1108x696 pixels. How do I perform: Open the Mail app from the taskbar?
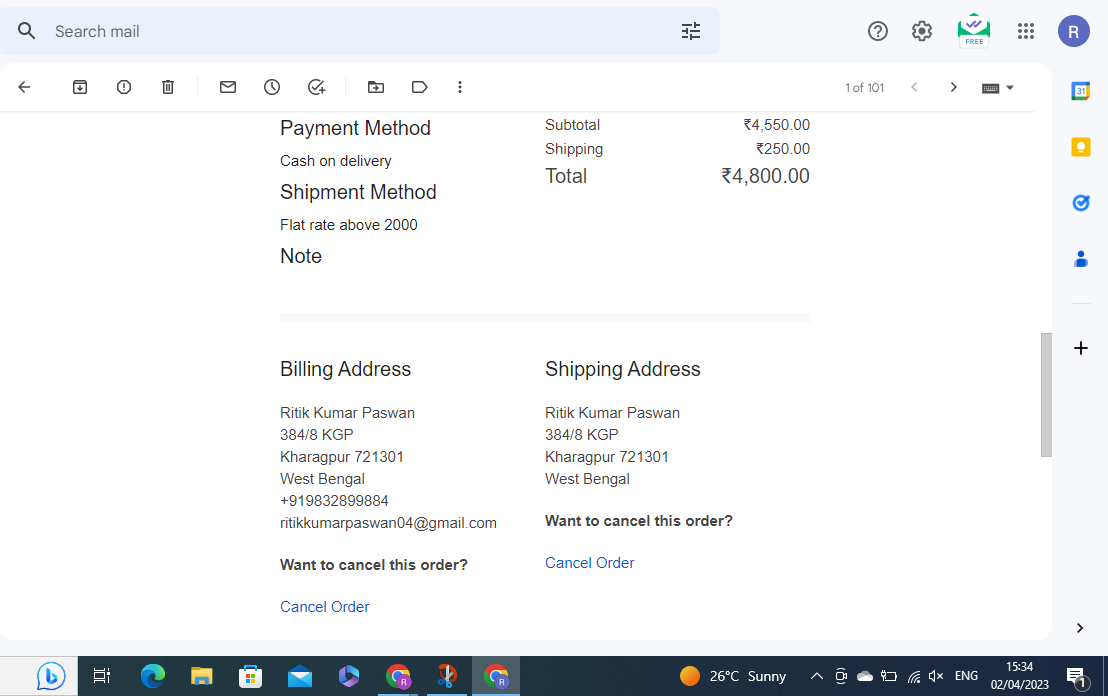click(300, 676)
